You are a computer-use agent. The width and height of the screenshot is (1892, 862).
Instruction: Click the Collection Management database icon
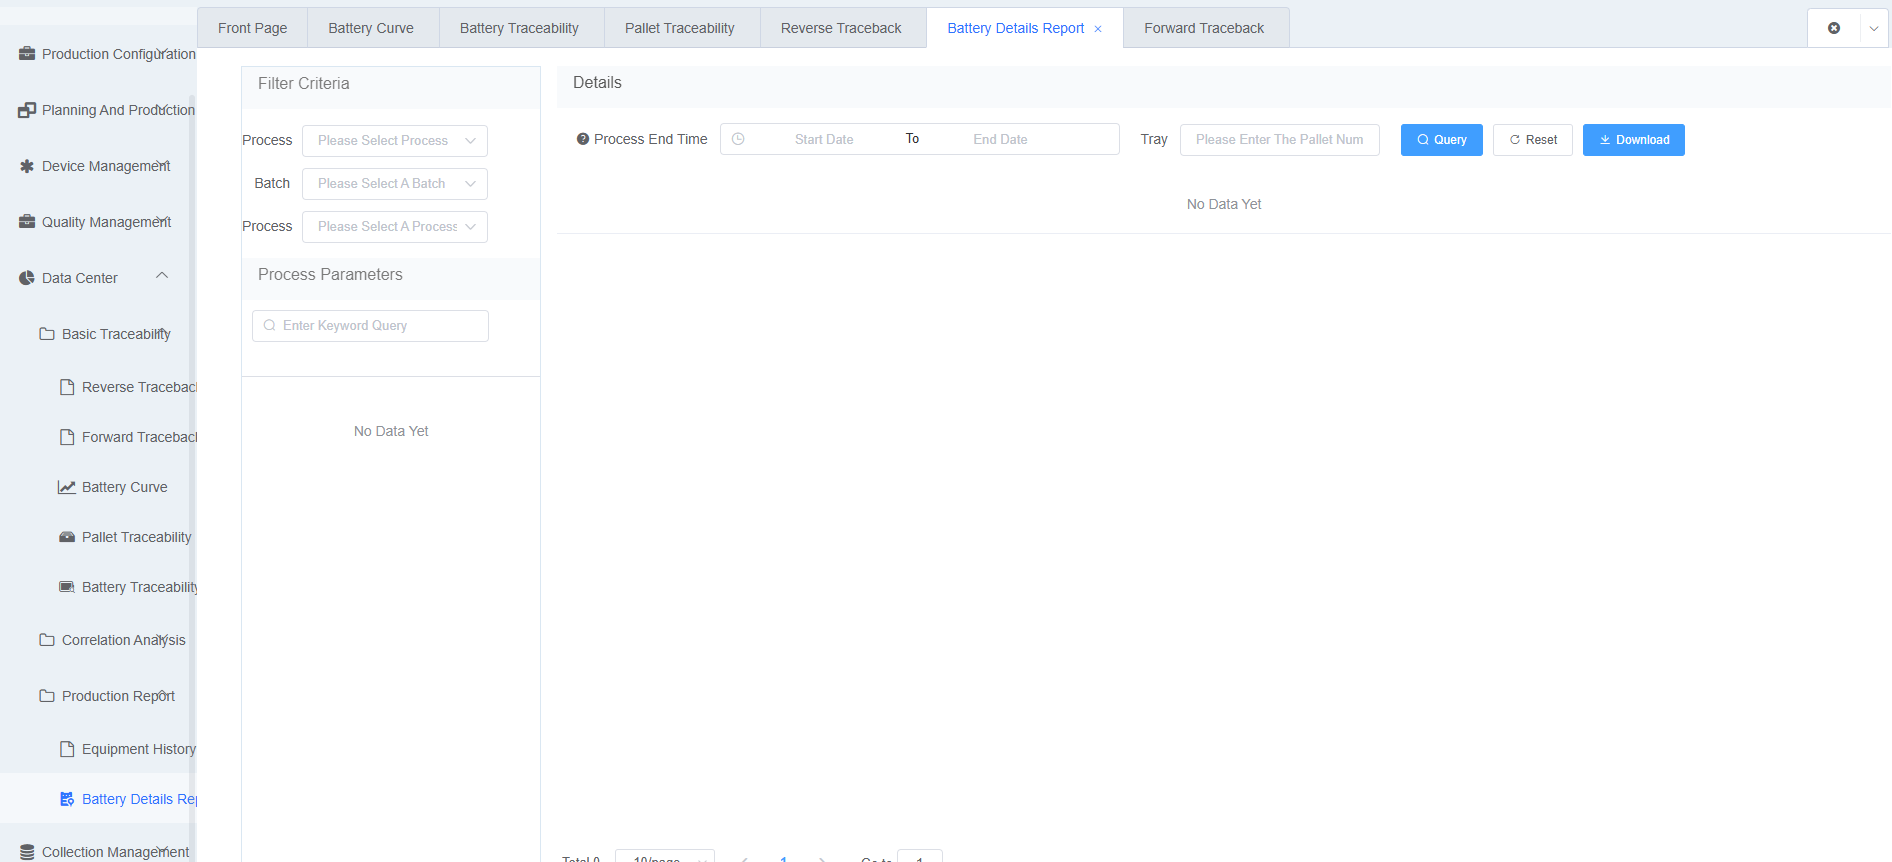(x=27, y=852)
